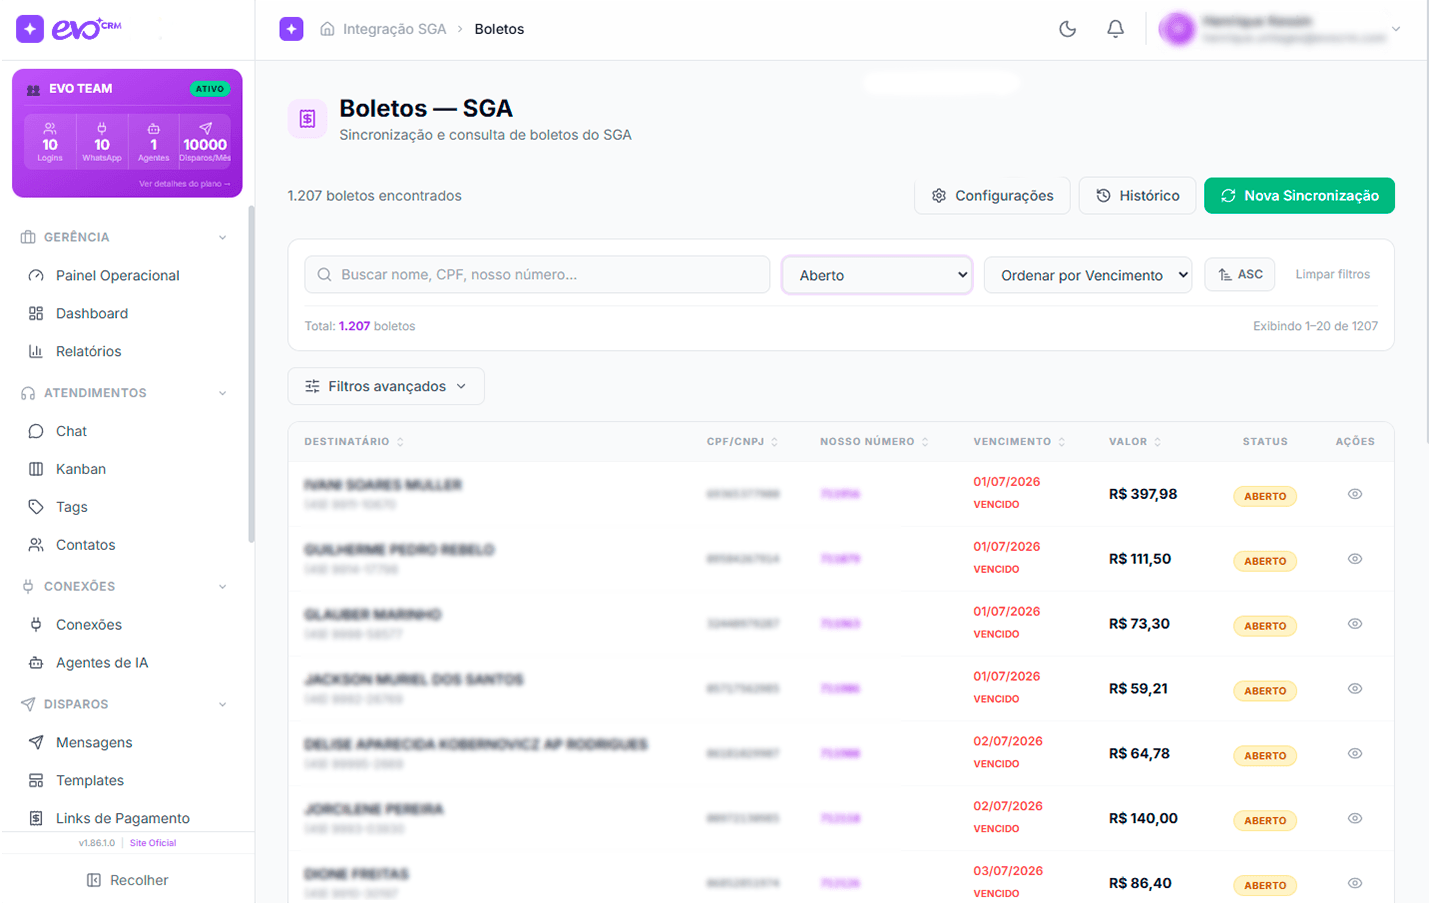The width and height of the screenshot is (1431, 903).
Task: Toggle dark mode moon icon
Action: pos(1068,29)
